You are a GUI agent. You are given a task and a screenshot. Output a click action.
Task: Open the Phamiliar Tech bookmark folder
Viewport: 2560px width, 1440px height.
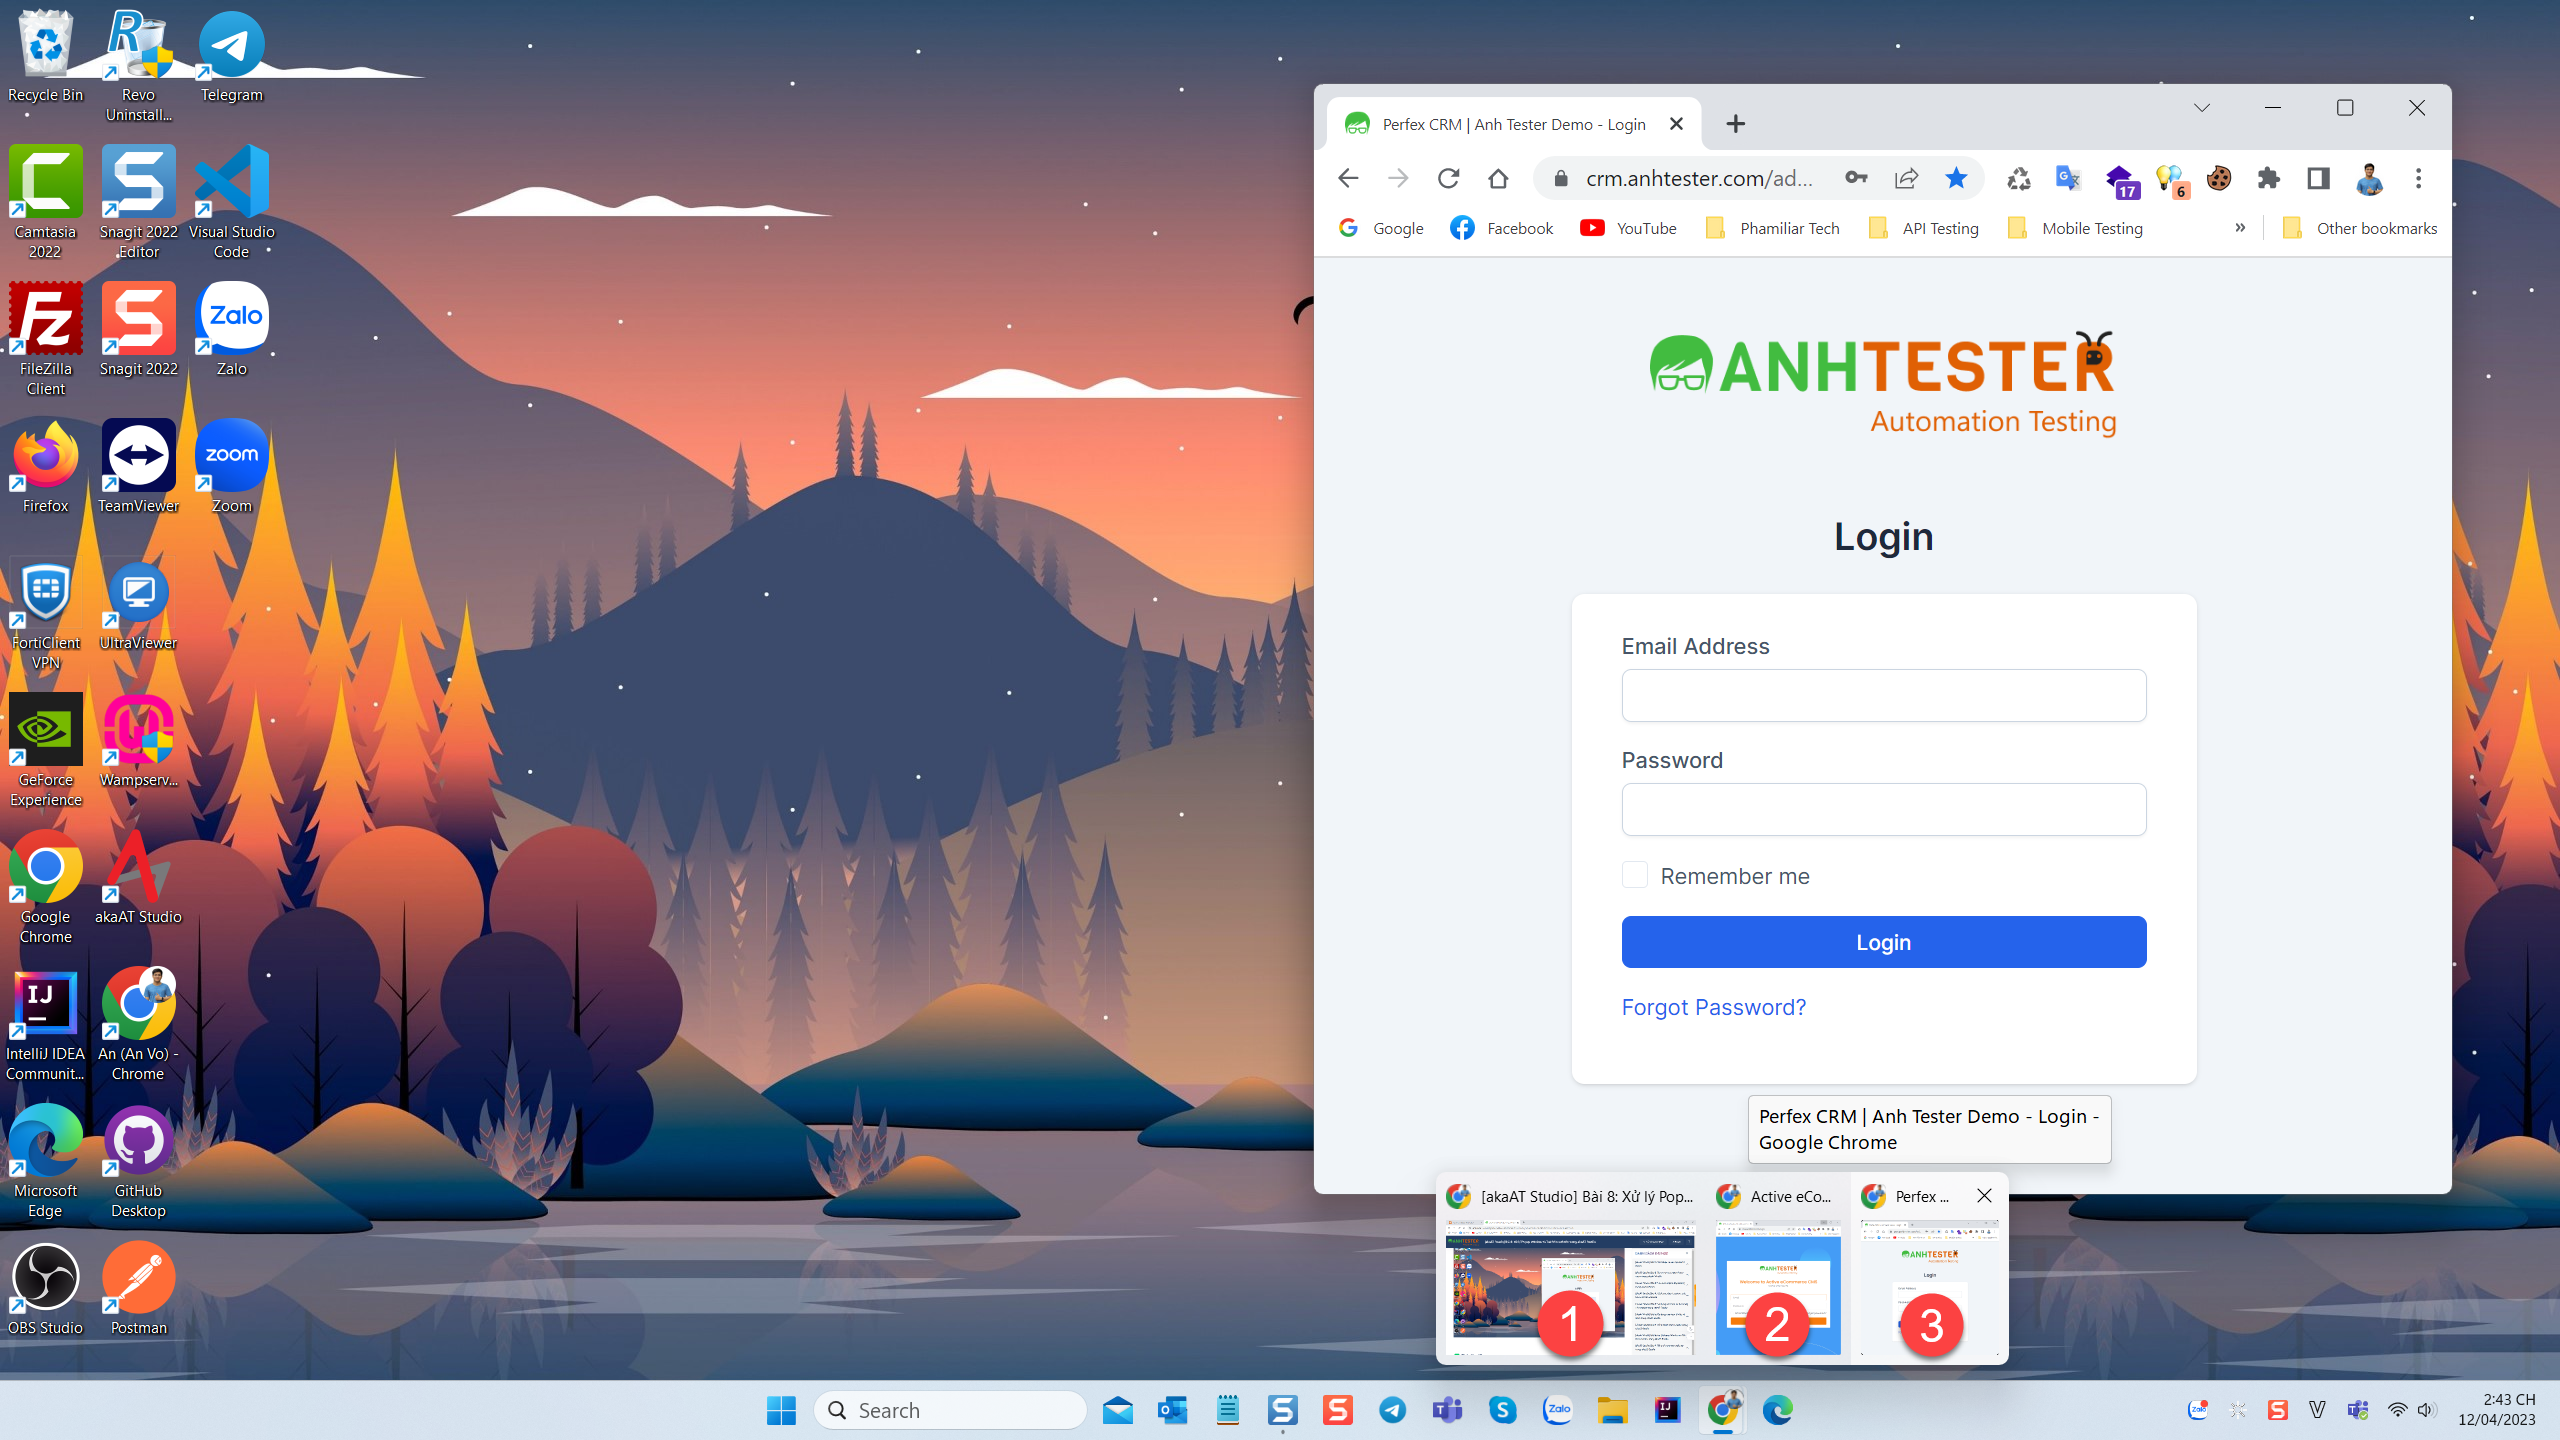[x=1772, y=228]
